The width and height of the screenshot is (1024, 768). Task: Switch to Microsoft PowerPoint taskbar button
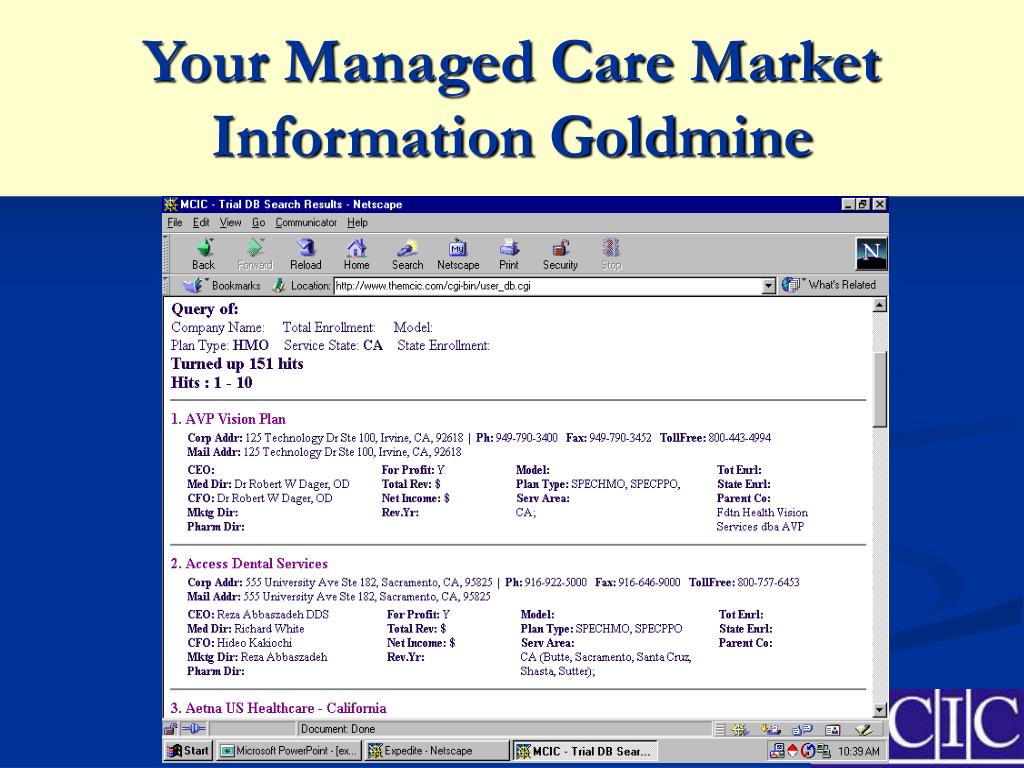pyautogui.click(x=289, y=750)
